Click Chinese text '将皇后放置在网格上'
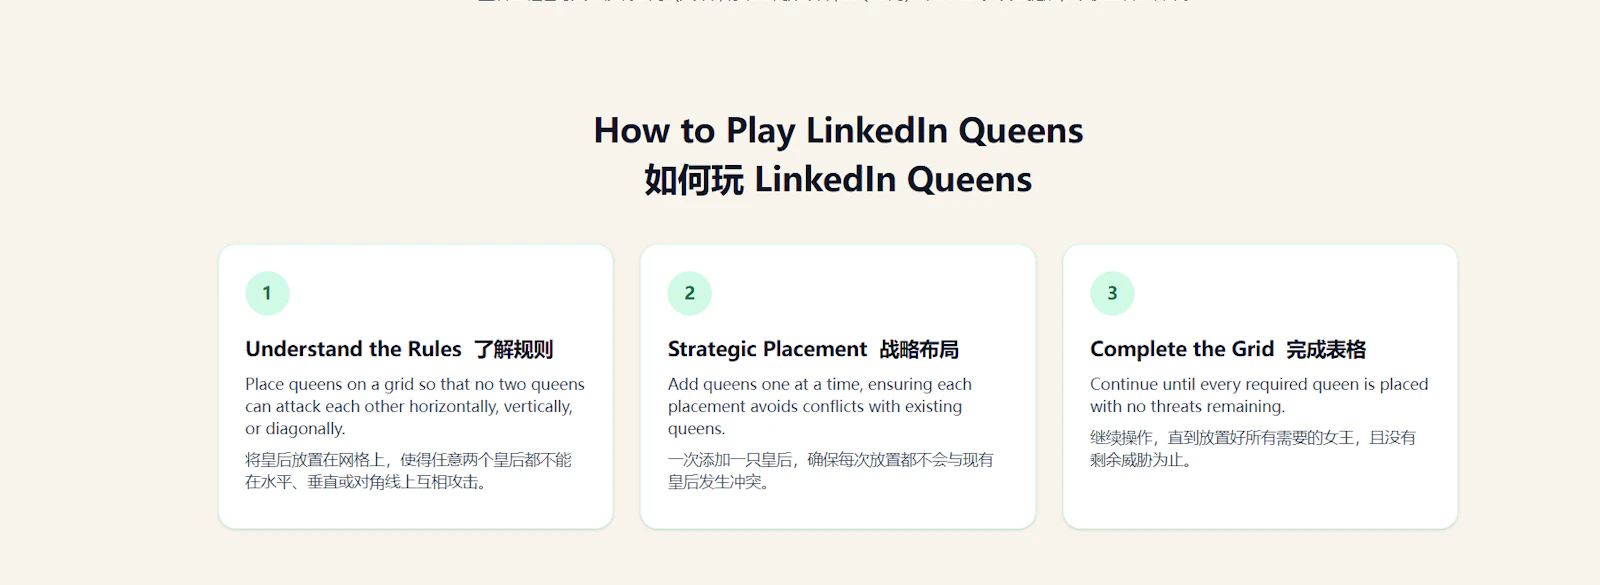Image resolution: width=1600 pixels, height=585 pixels. point(315,460)
